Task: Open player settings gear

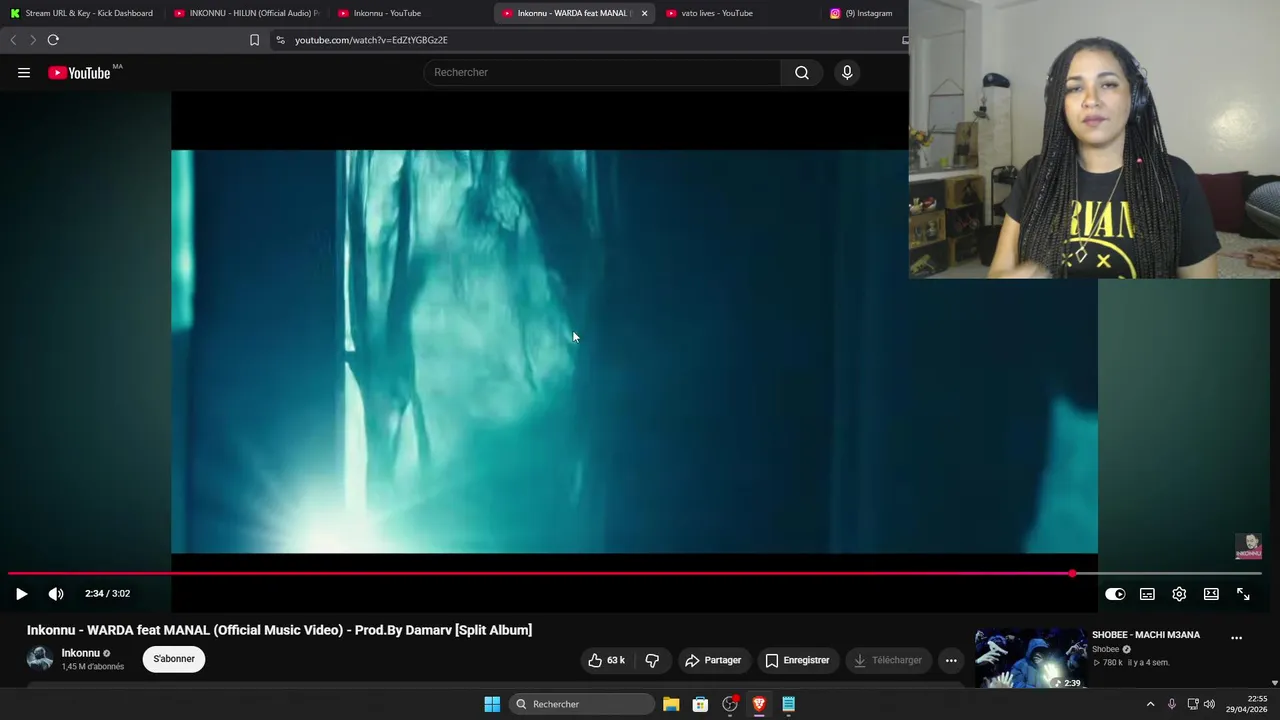Action: tap(1179, 594)
